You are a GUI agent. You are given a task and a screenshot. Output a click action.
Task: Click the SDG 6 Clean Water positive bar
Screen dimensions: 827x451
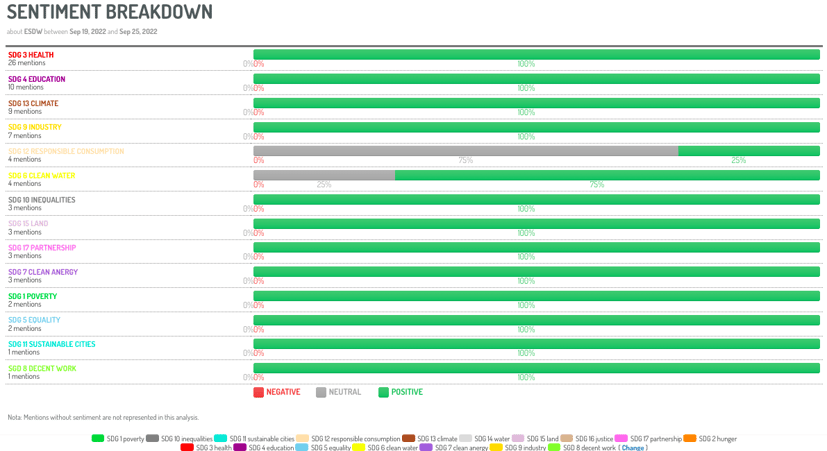[607, 175]
